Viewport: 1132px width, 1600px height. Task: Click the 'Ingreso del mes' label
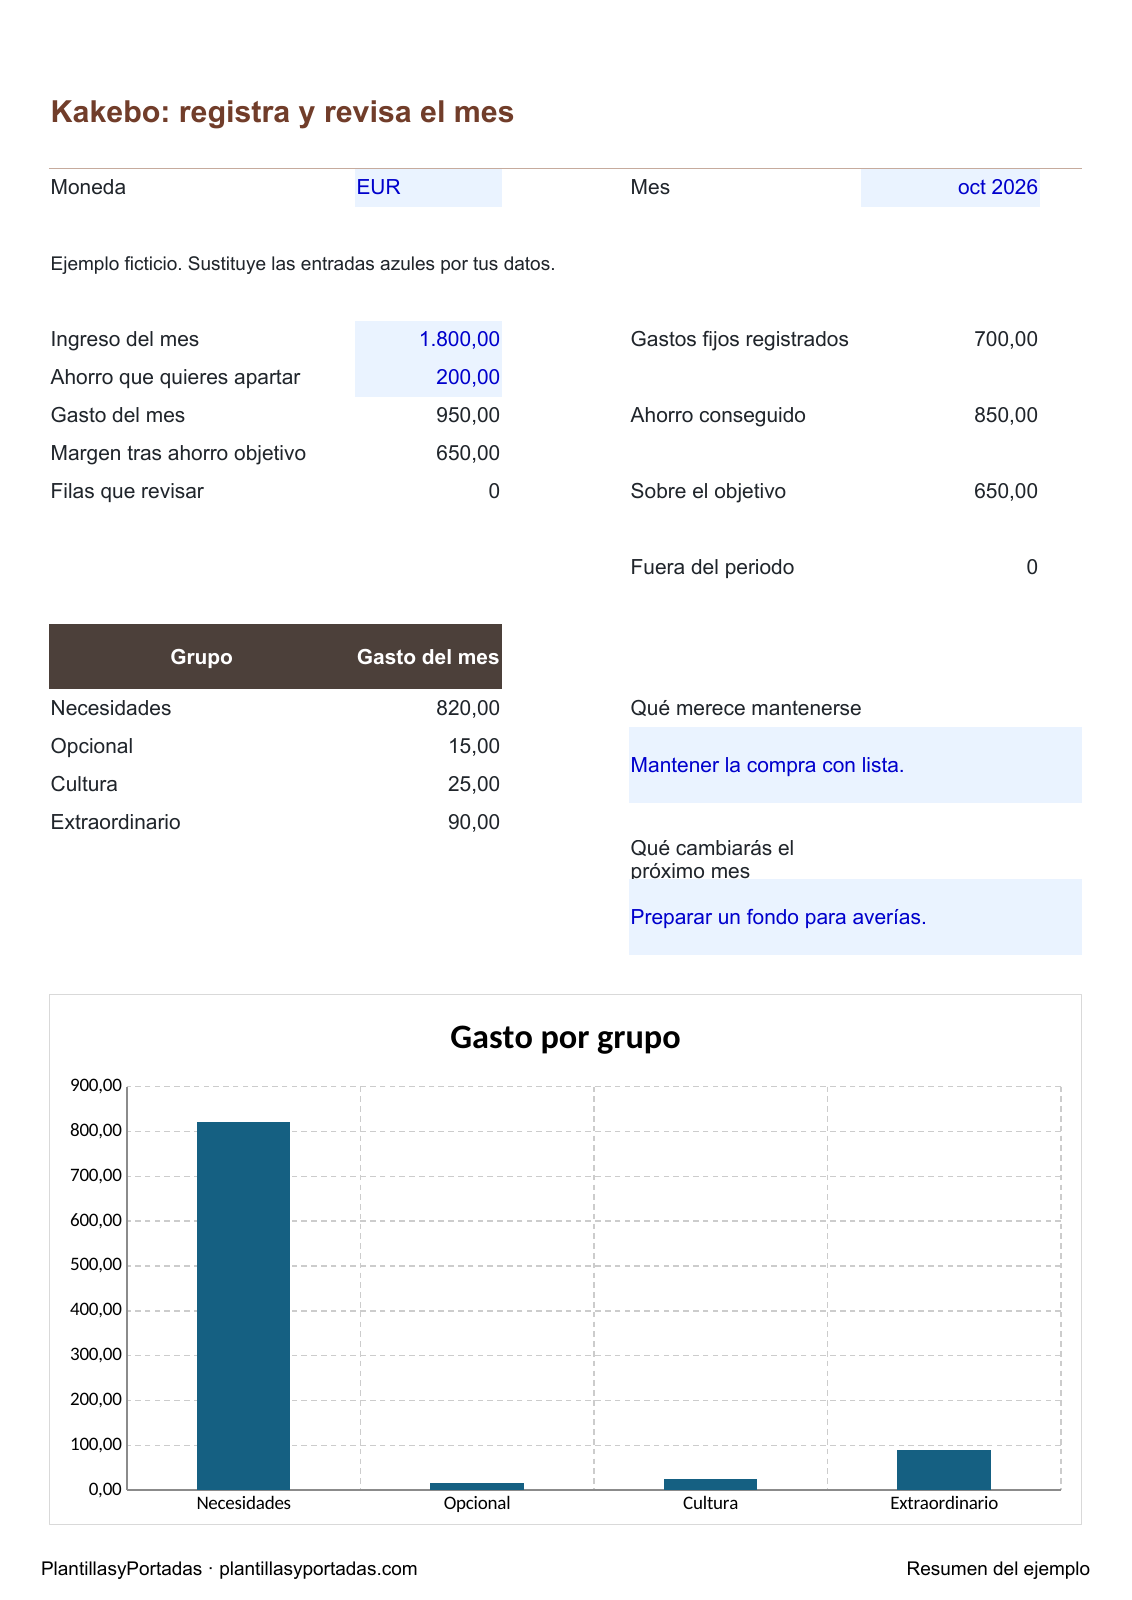coord(125,340)
